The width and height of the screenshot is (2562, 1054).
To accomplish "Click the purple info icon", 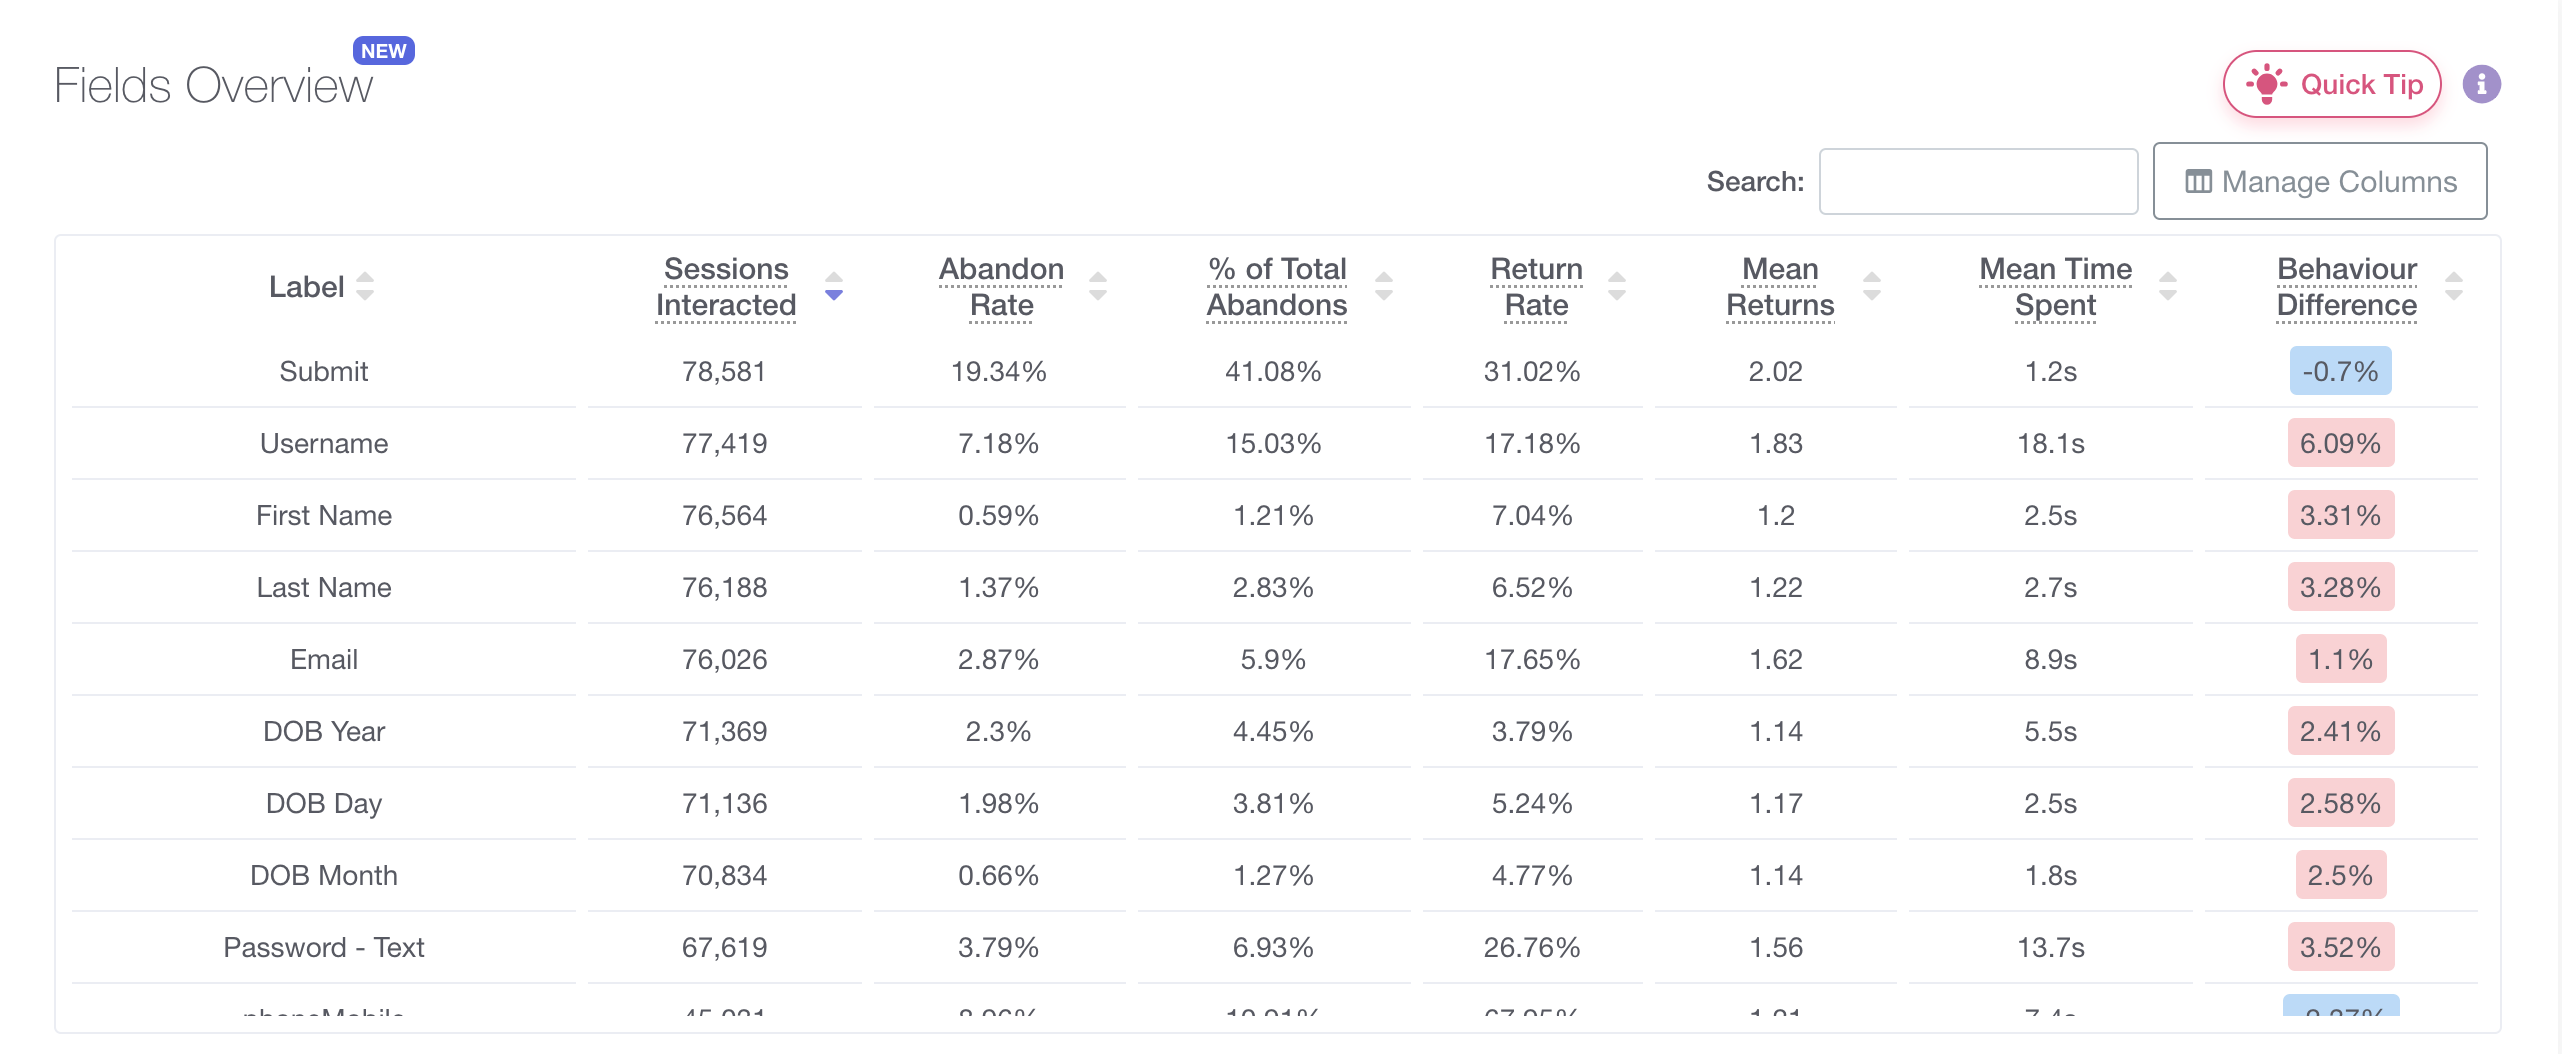I will click(x=2481, y=85).
